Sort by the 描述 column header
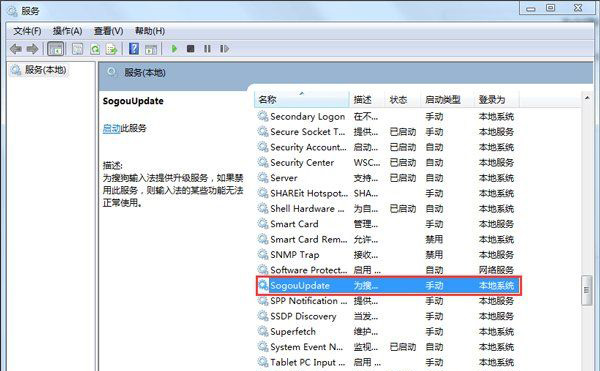This screenshot has width=600, height=371. pyautogui.click(x=367, y=99)
